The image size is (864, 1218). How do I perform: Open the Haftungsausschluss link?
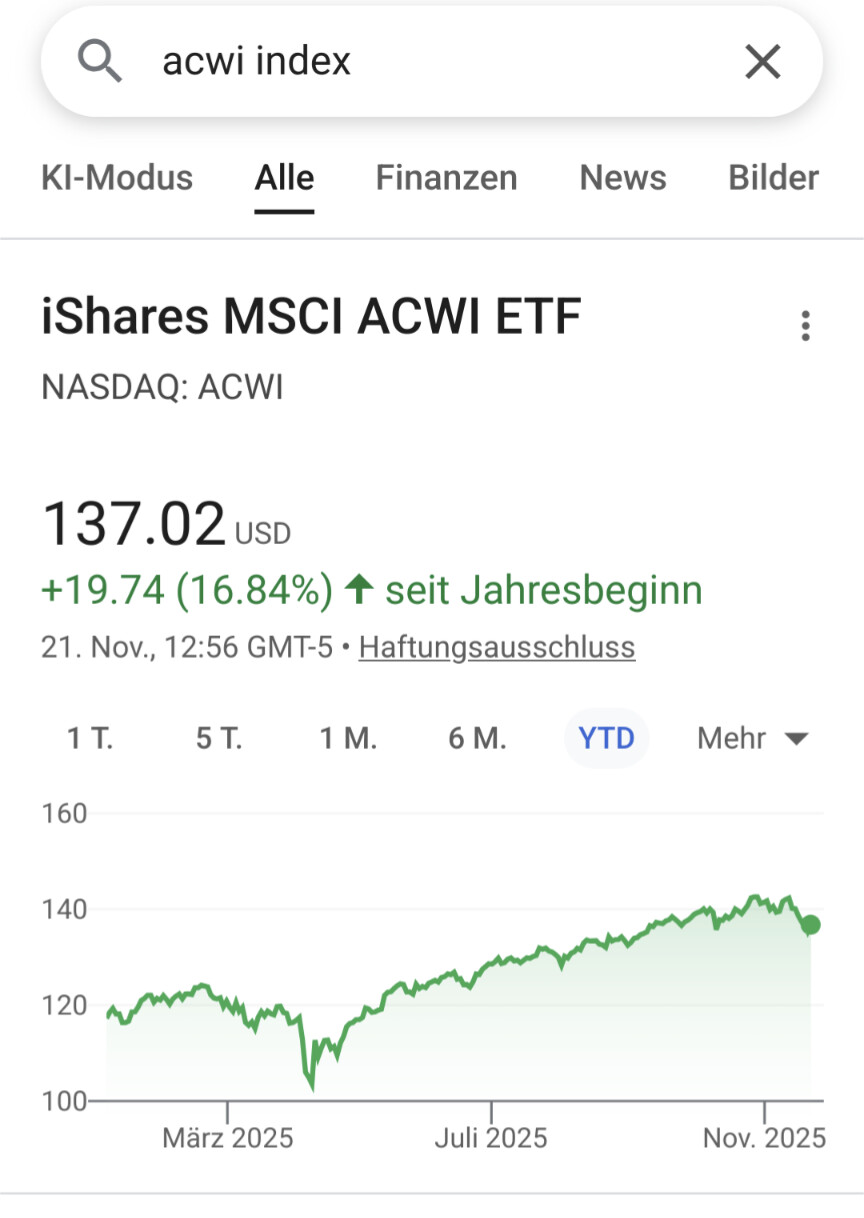point(497,647)
